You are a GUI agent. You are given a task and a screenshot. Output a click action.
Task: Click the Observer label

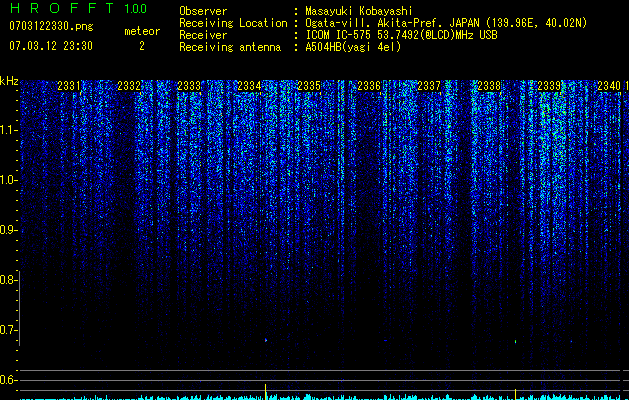(203, 11)
